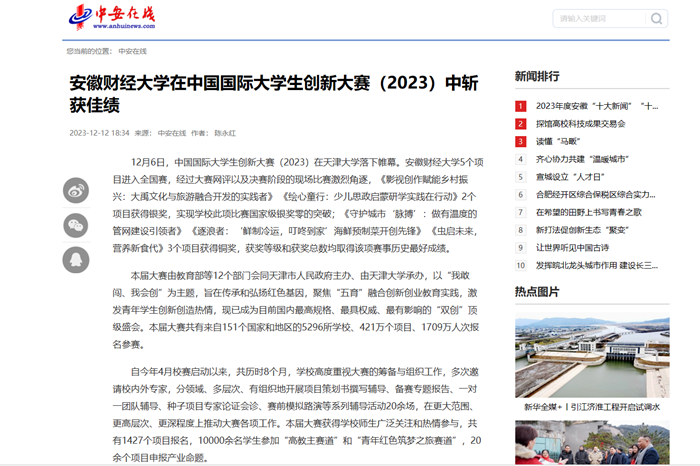Open the 引江济淮工程 canal photo thumbnail

(x=591, y=356)
